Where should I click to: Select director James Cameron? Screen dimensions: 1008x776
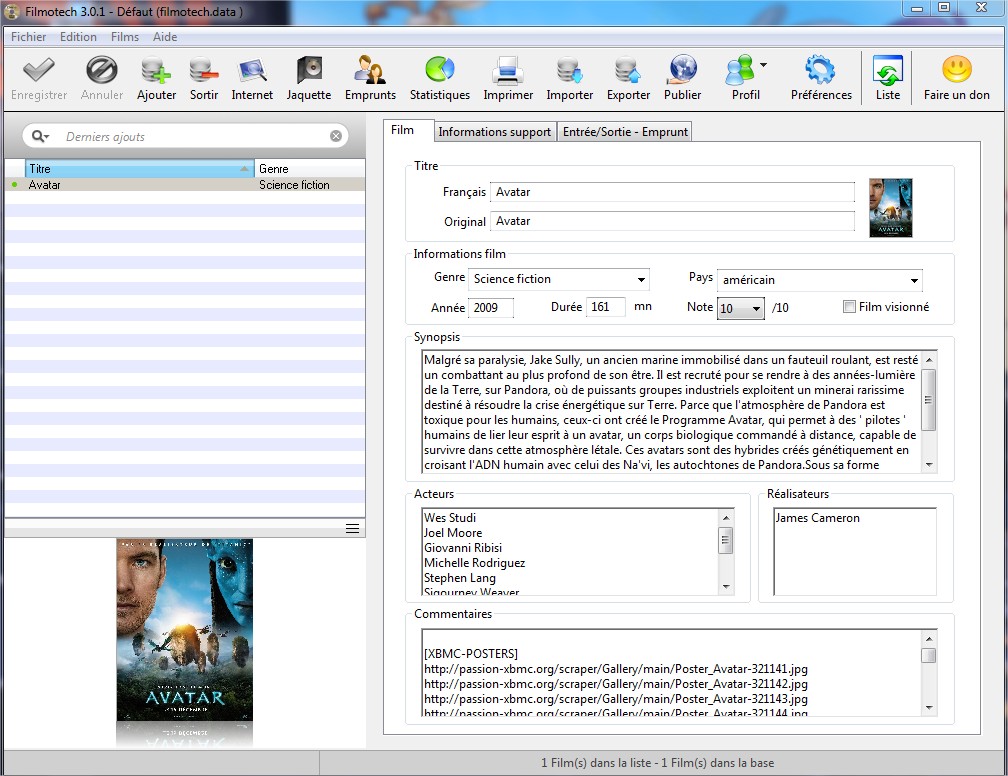click(817, 518)
